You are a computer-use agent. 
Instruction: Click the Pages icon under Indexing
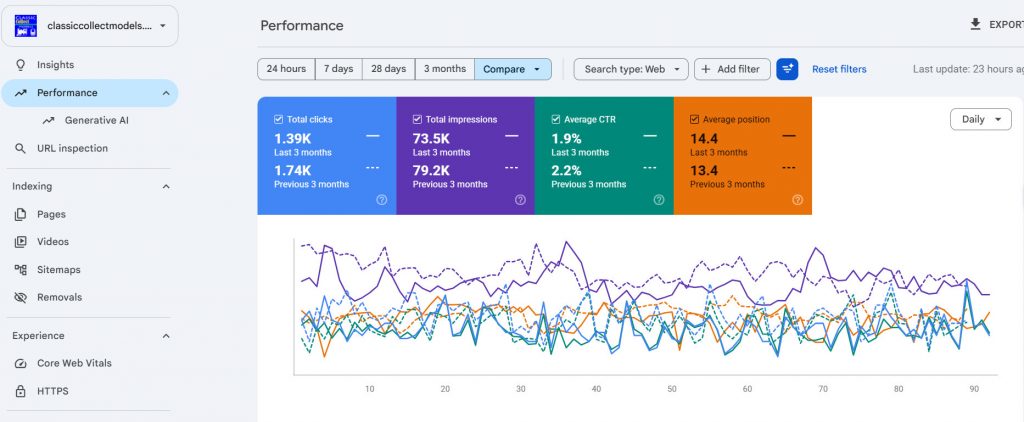click(21, 214)
